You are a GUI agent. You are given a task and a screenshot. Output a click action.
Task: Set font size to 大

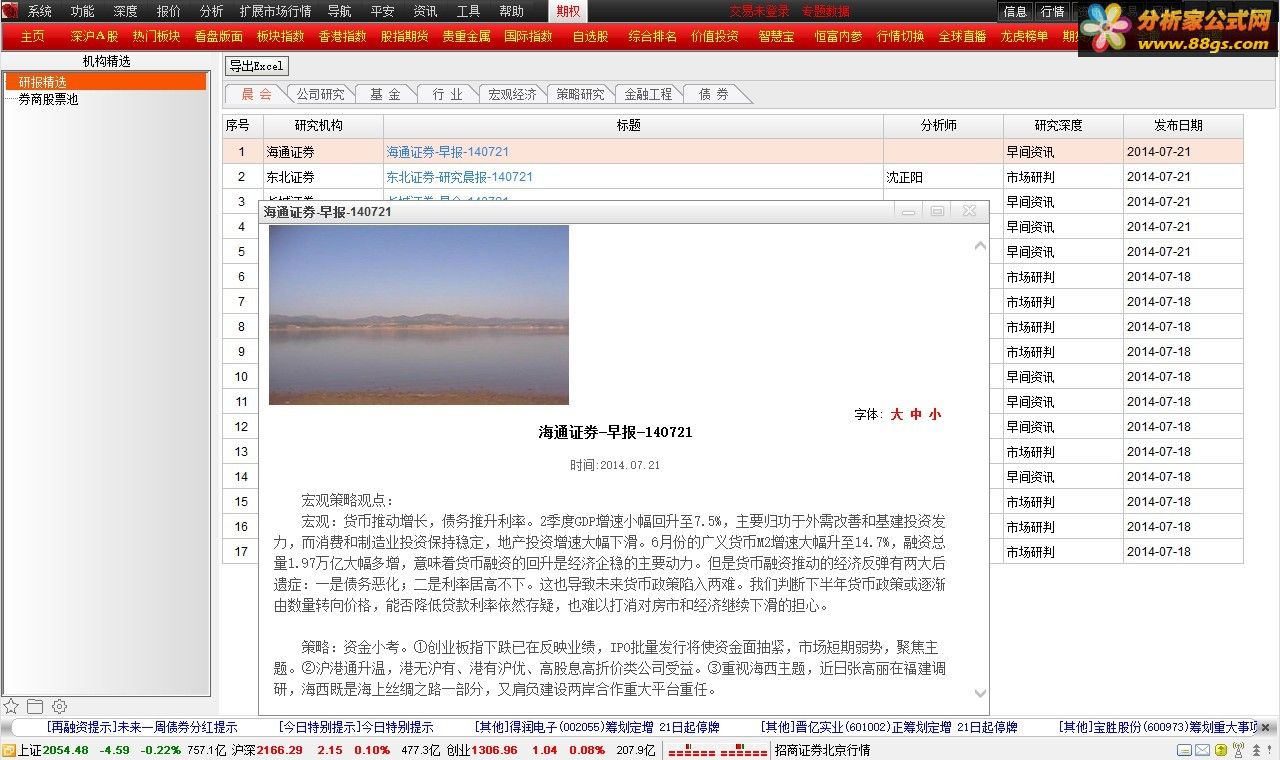point(897,414)
